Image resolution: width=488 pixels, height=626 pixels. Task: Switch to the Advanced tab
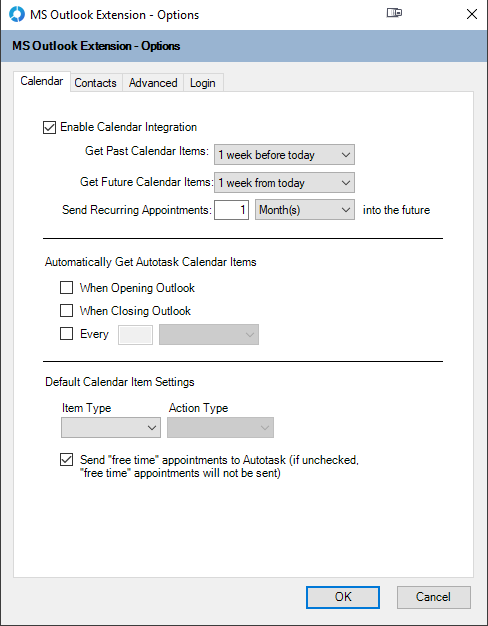153,83
